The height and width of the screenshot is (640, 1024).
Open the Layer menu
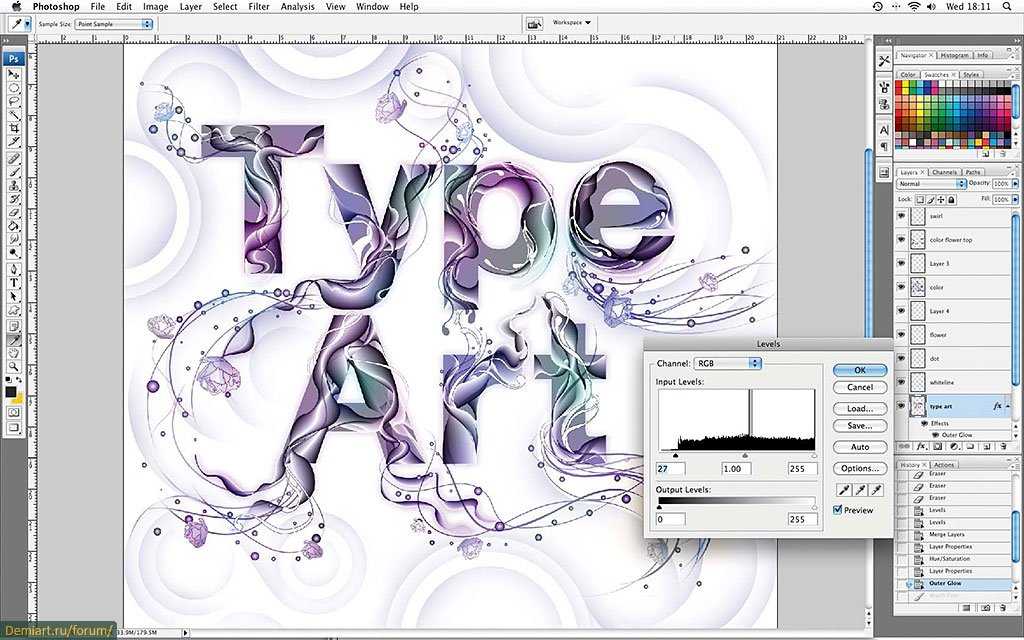[x=191, y=7]
